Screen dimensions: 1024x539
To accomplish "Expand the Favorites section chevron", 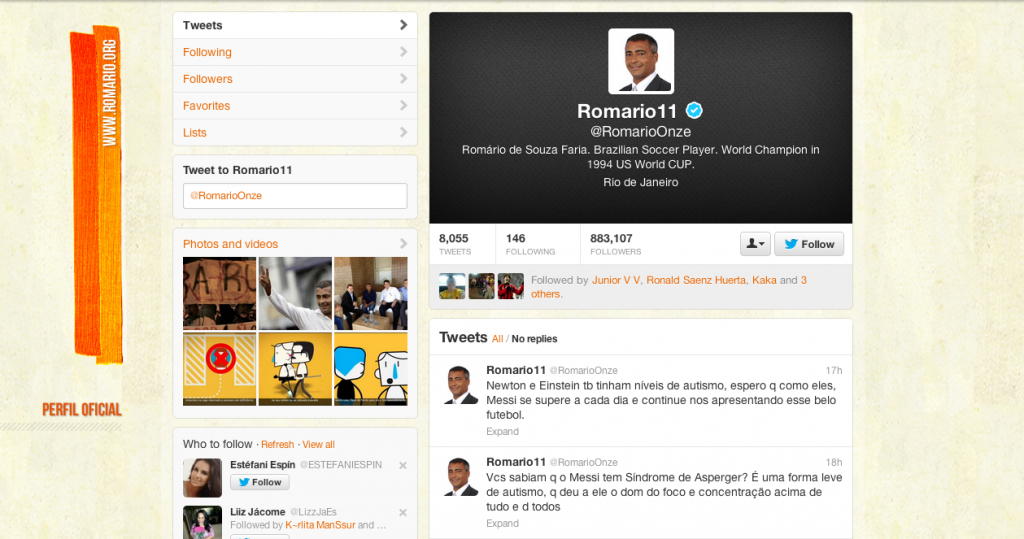I will point(403,106).
